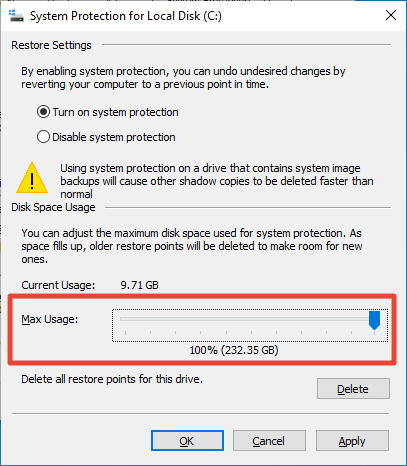This screenshot has height=466, width=407.
Task: Select Disable system protection option
Action: (106, 137)
